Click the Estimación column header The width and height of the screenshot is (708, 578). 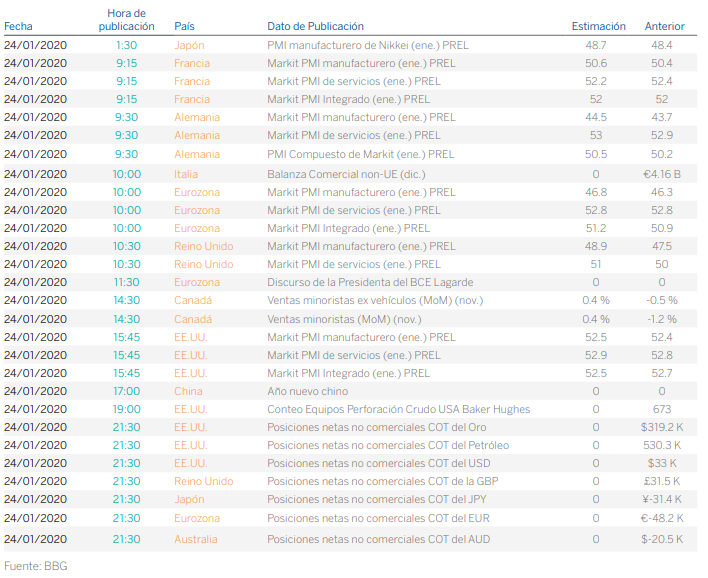(598, 26)
